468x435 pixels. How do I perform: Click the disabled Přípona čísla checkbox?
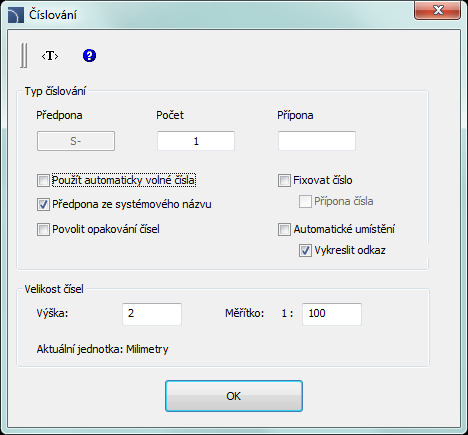[x=305, y=202]
